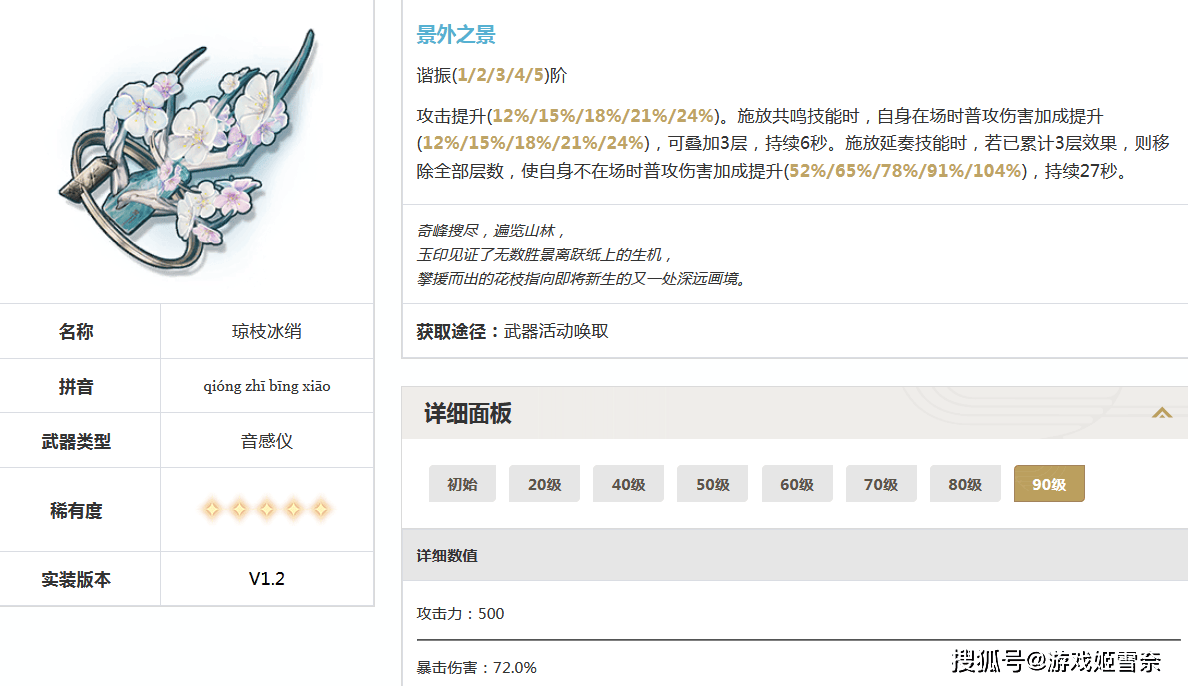The height and width of the screenshot is (686, 1188).
Task: Select the 初始 level tab
Action: [462, 484]
